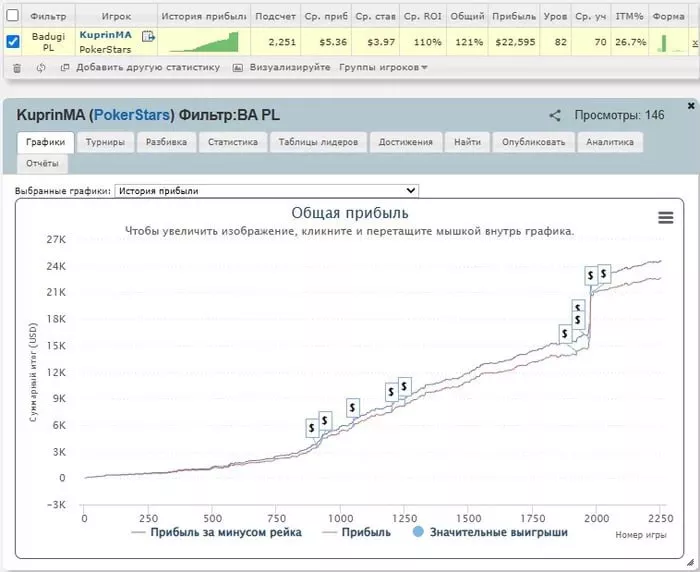The image size is (700, 572).
Task: Open the Разбивка tab
Action: (x=166, y=142)
